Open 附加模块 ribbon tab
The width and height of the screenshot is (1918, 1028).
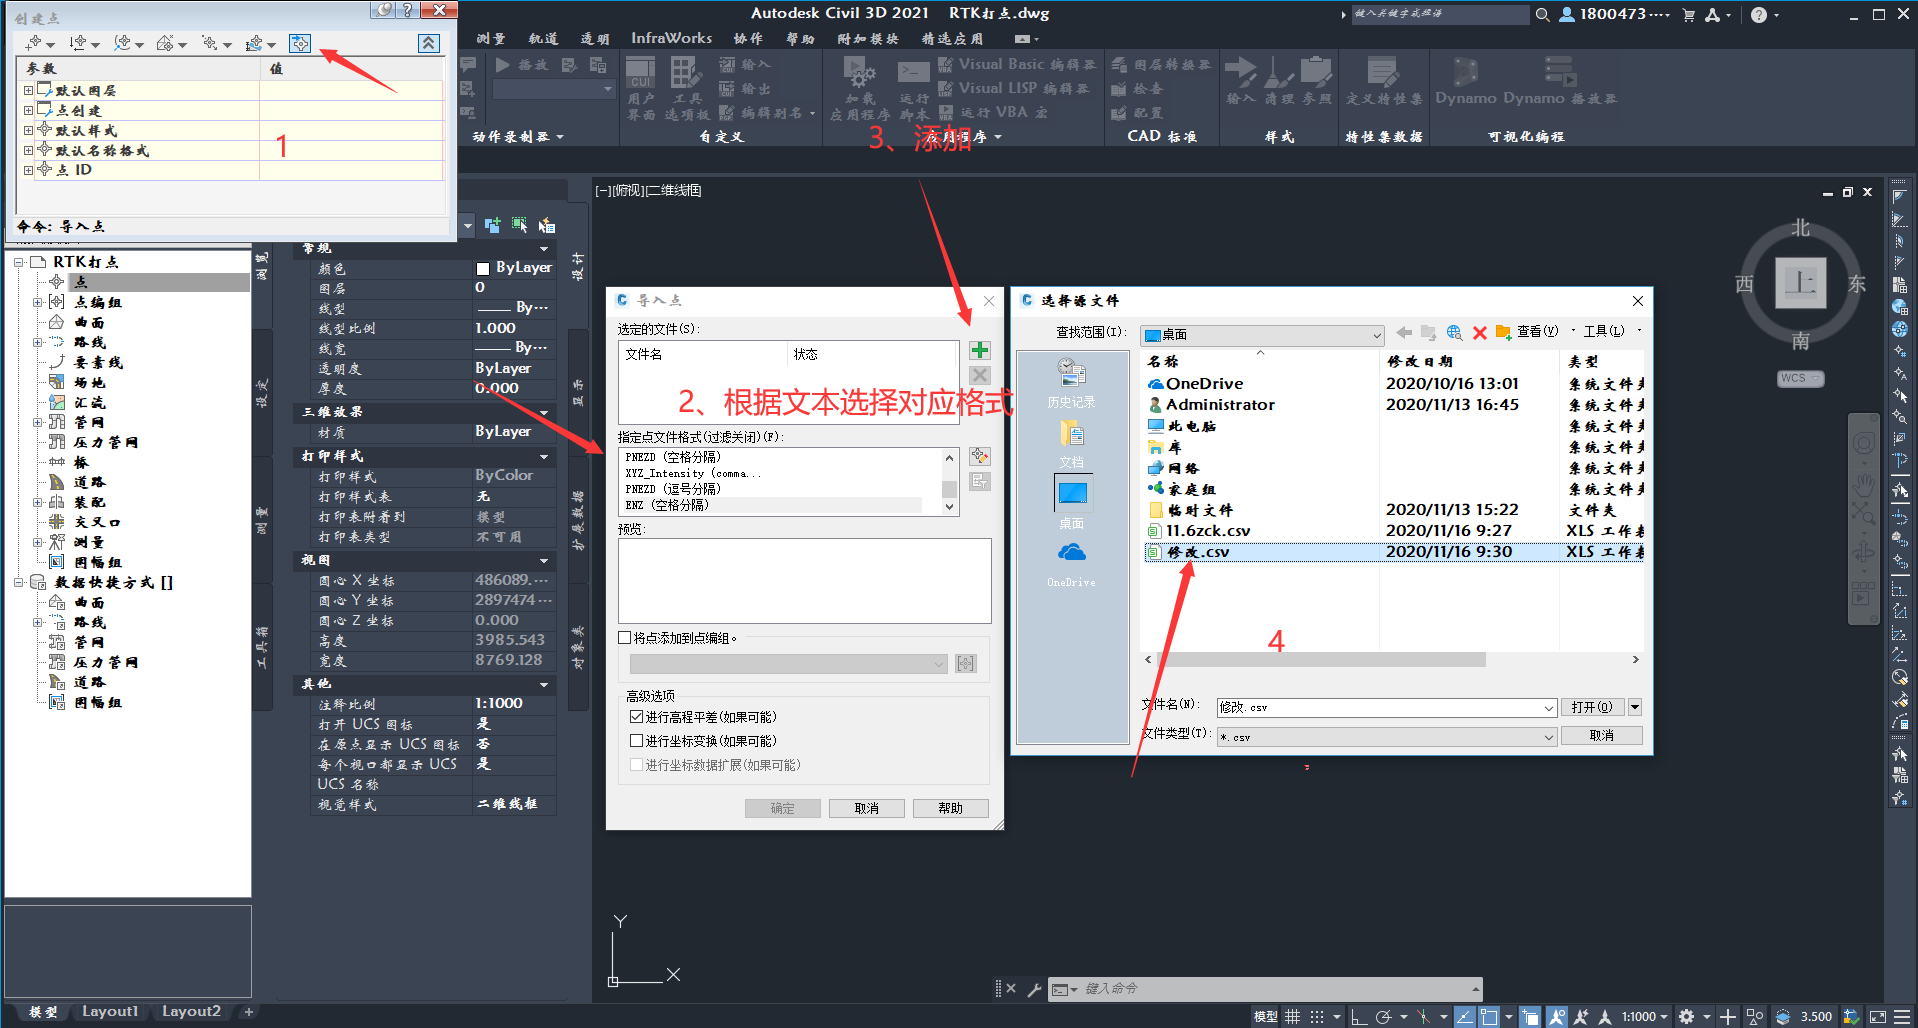pos(868,38)
